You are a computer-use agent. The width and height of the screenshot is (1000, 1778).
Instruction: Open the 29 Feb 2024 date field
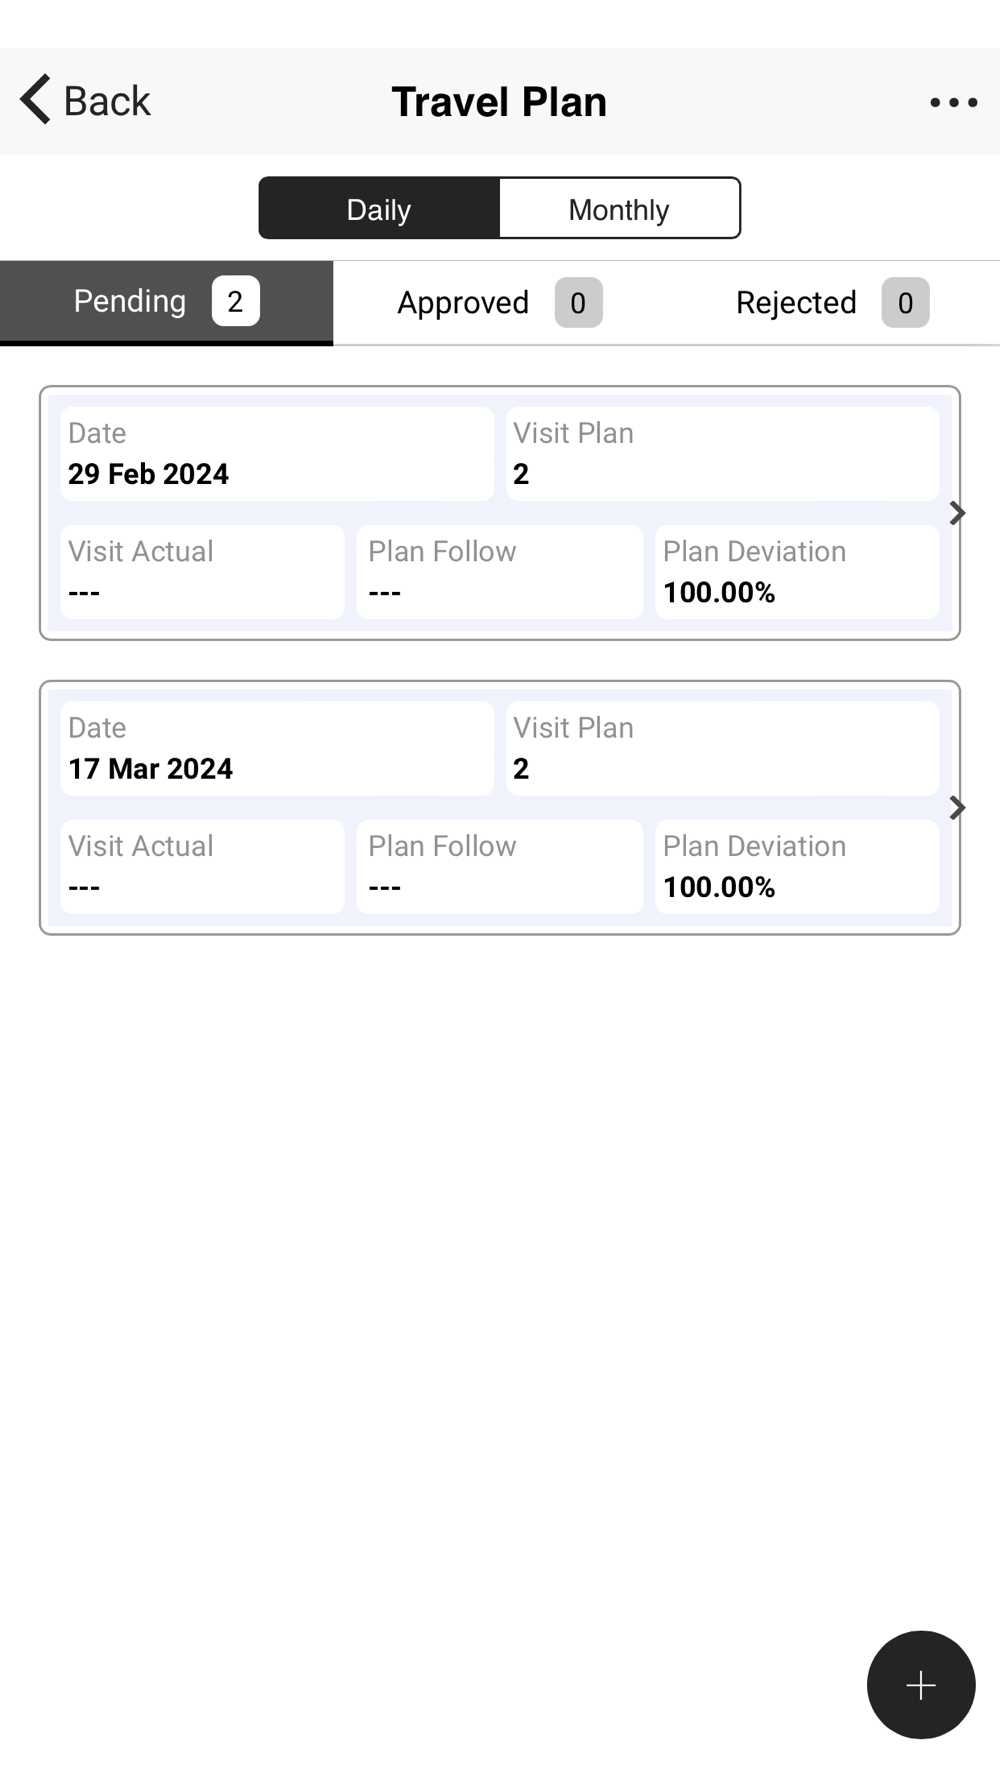pos(276,454)
